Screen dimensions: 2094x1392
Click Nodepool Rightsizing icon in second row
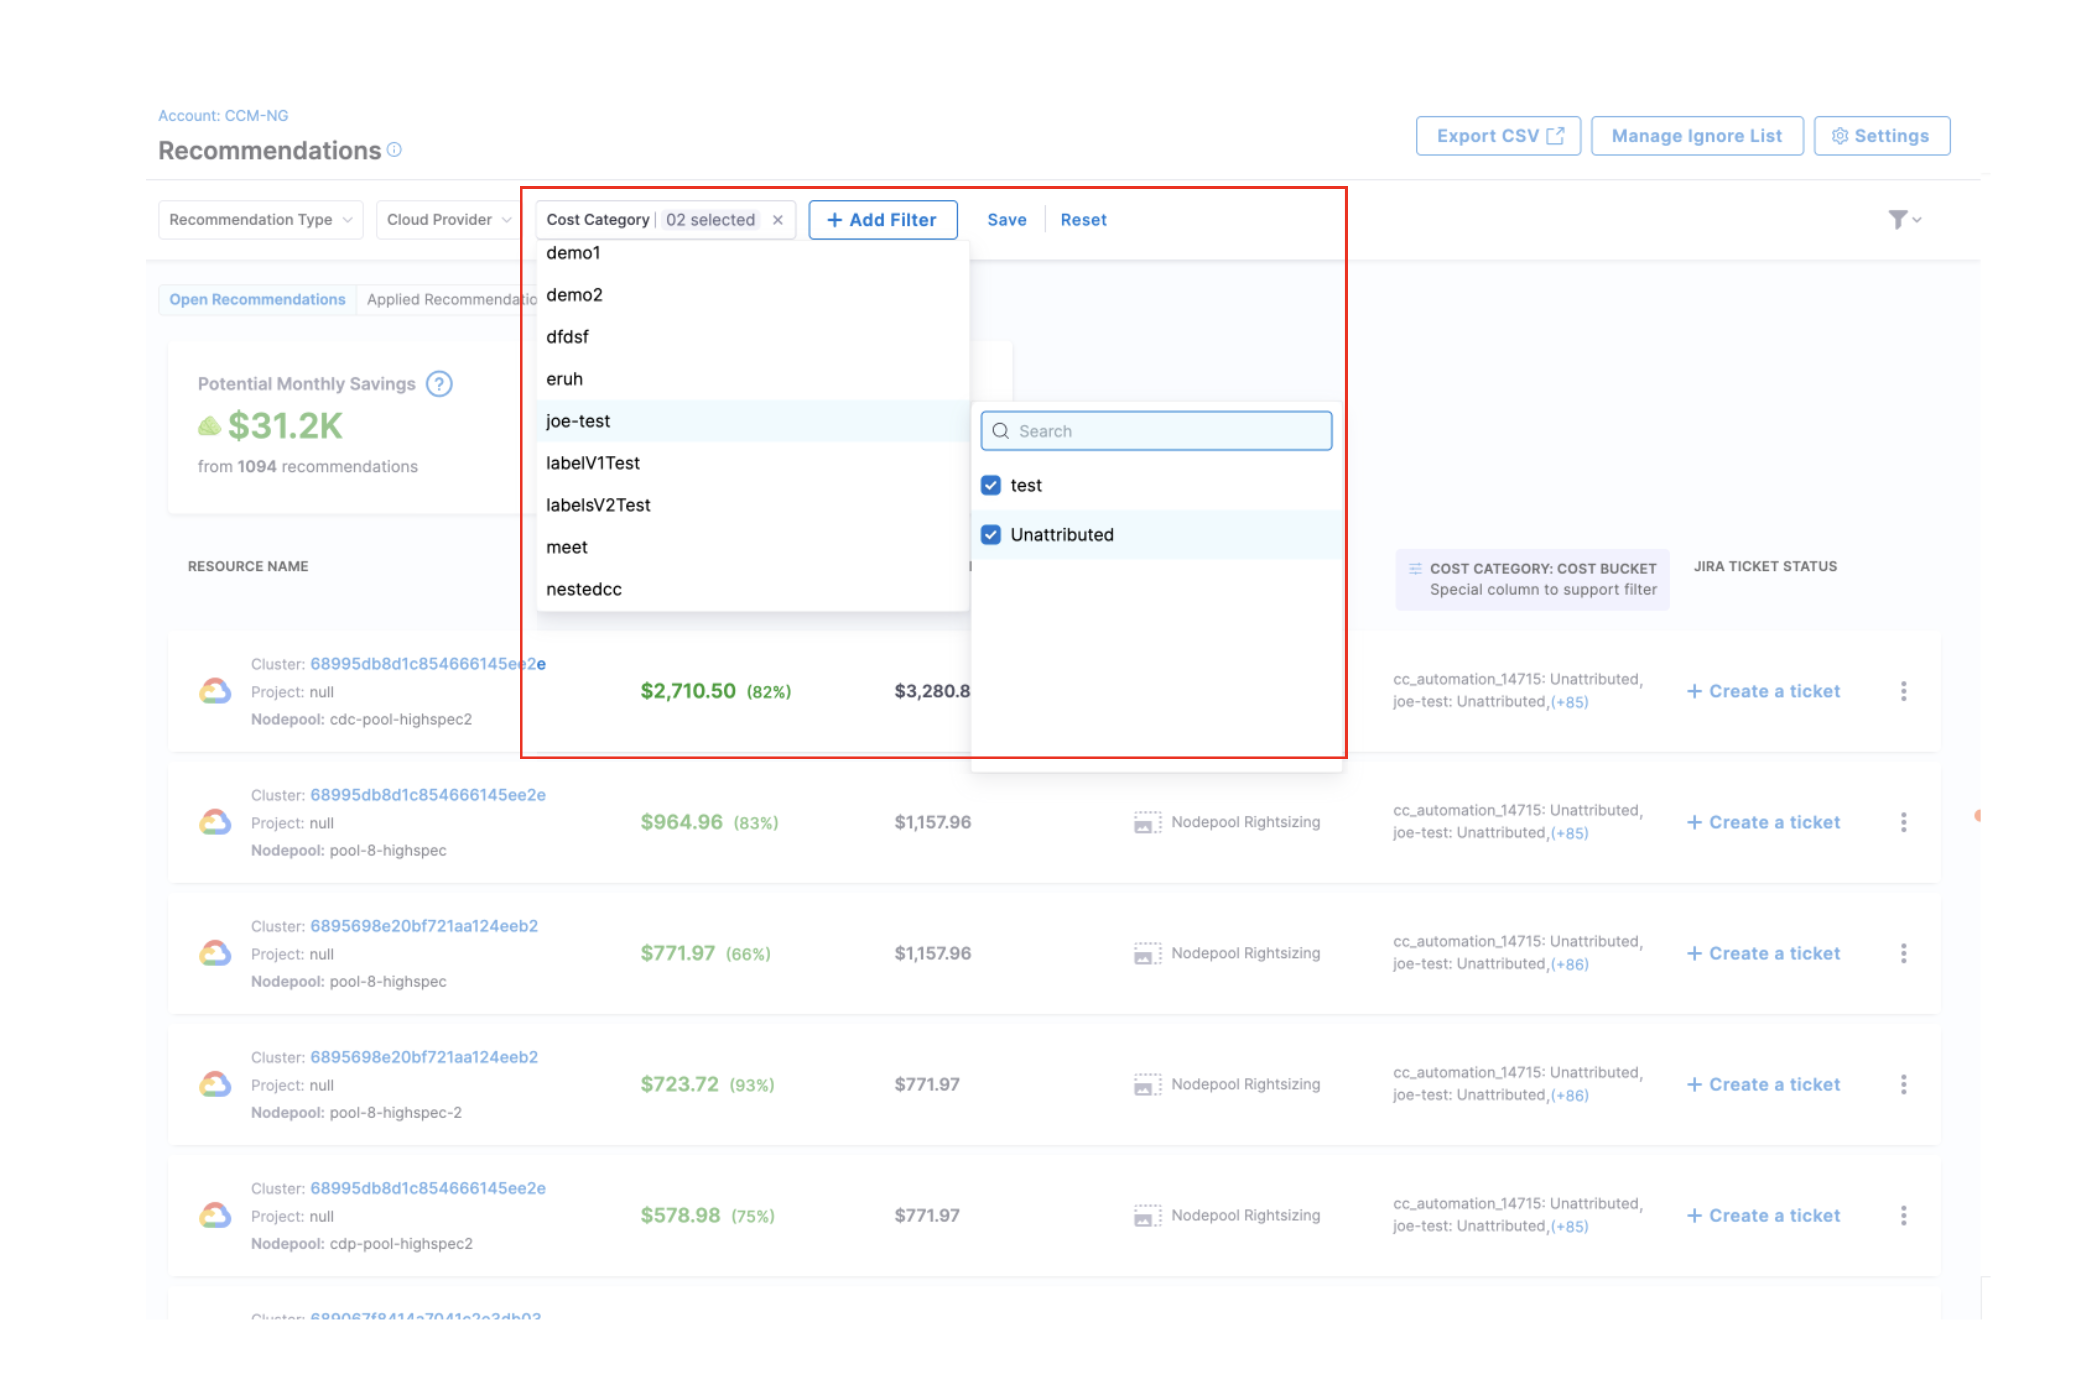1146,822
